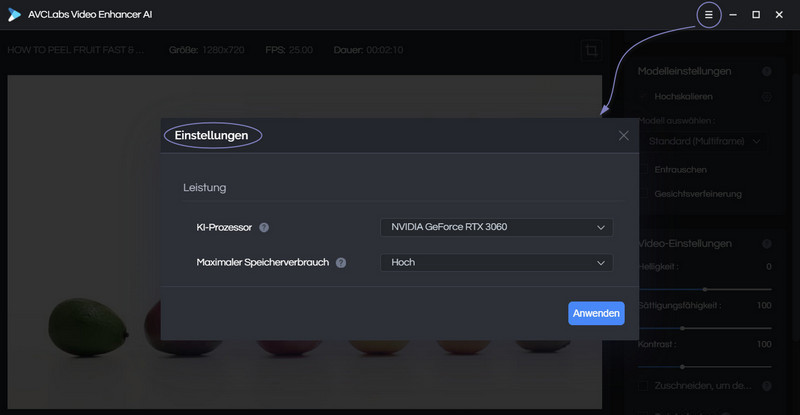Click help icon next to Video-Einstellungen
The width and height of the screenshot is (800, 415).
[x=767, y=244]
